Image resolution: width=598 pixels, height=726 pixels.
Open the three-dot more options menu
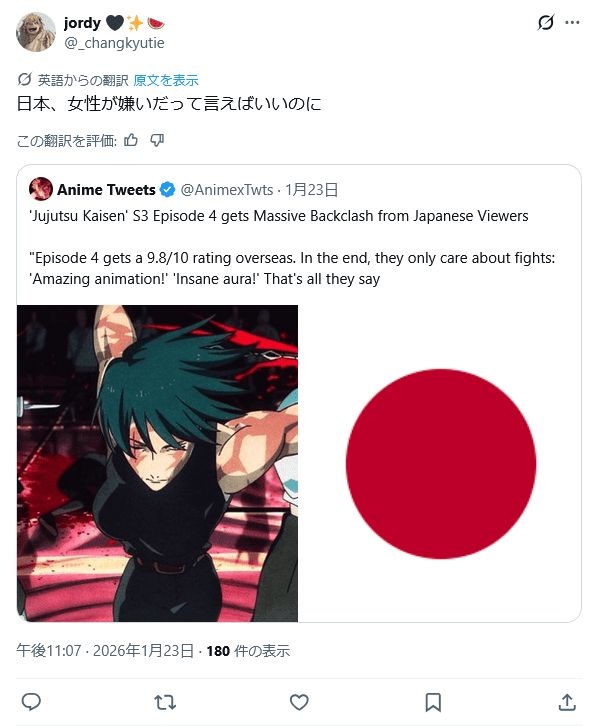pyautogui.click(x=573, y=22)
